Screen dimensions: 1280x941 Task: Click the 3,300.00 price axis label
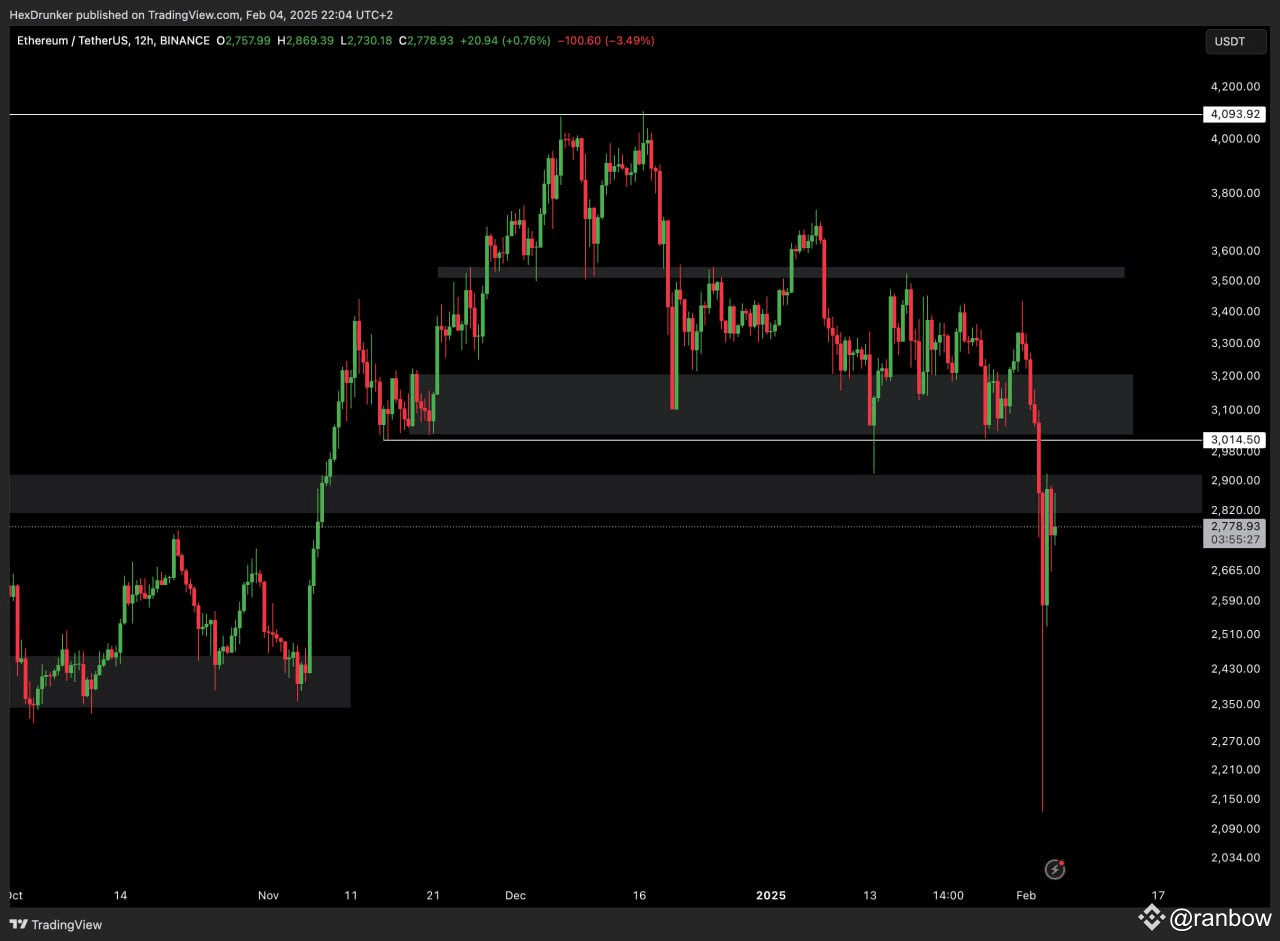pyautogui.click(x=1236, y=344)
